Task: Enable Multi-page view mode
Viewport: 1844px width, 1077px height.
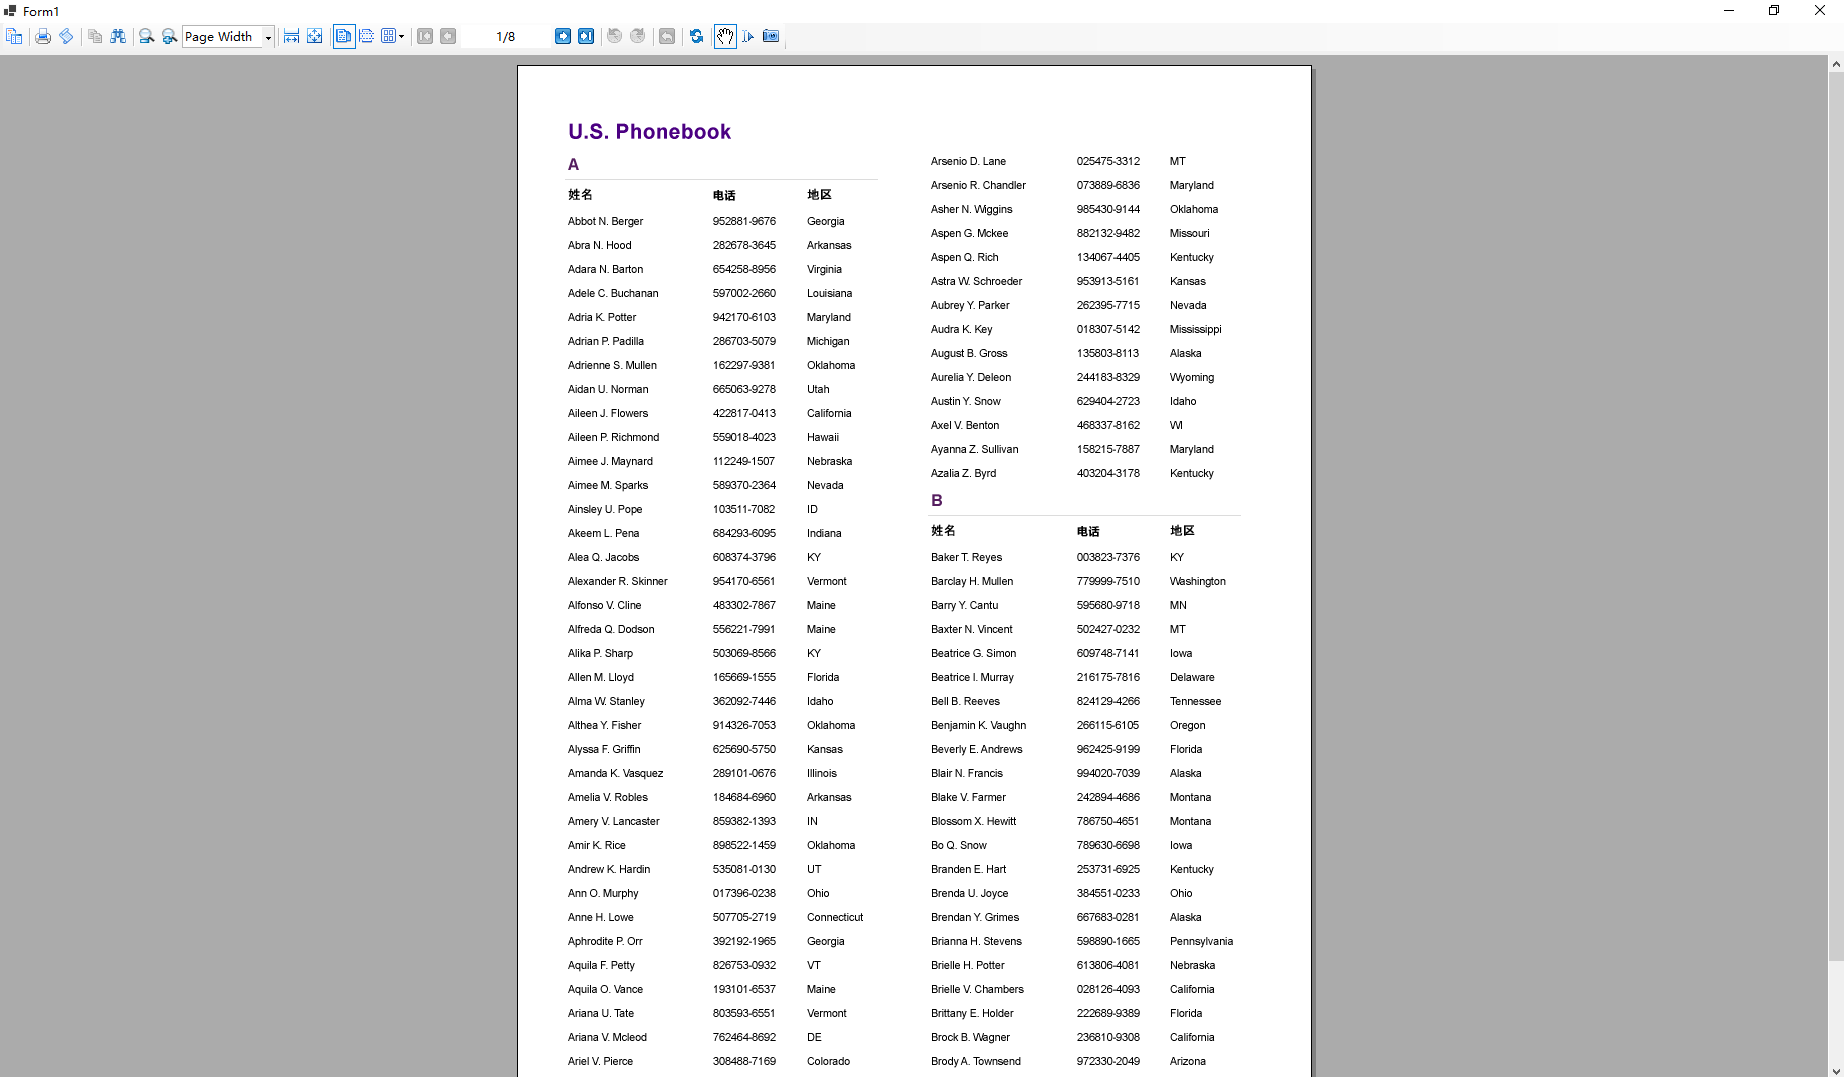Action: point(388,36)
